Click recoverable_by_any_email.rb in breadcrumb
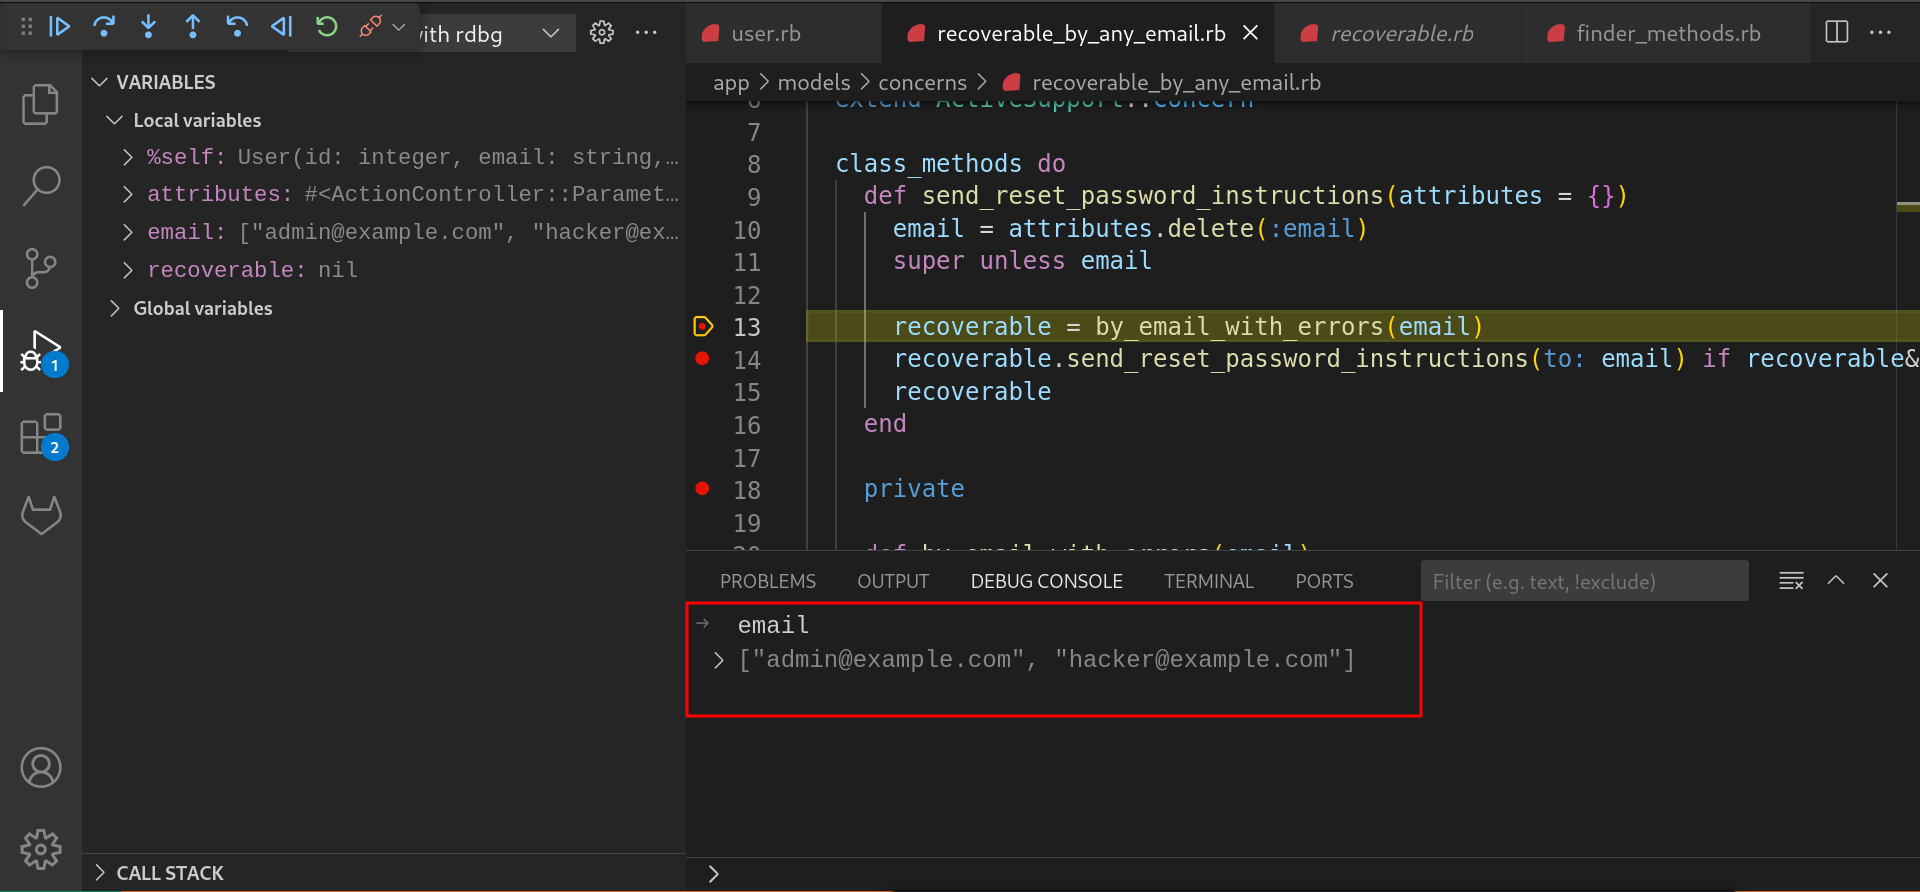The width and height of the screenshot is (1920, 892). click(x=1176, y=83)
